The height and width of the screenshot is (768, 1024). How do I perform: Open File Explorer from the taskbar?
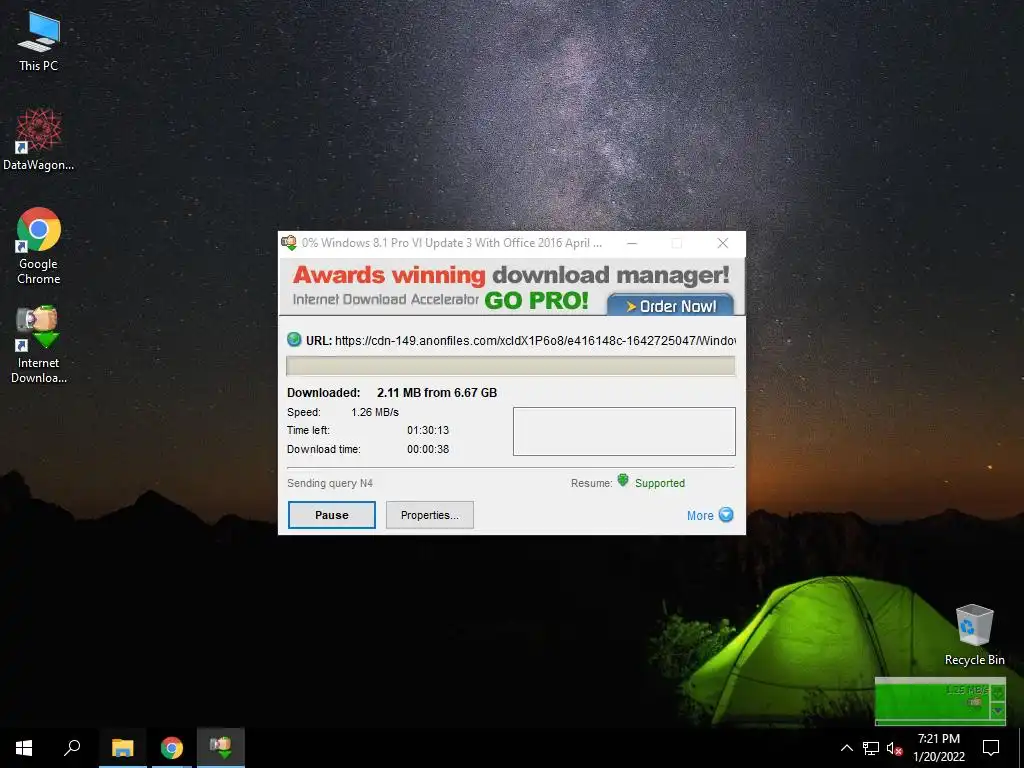(122, 748)
